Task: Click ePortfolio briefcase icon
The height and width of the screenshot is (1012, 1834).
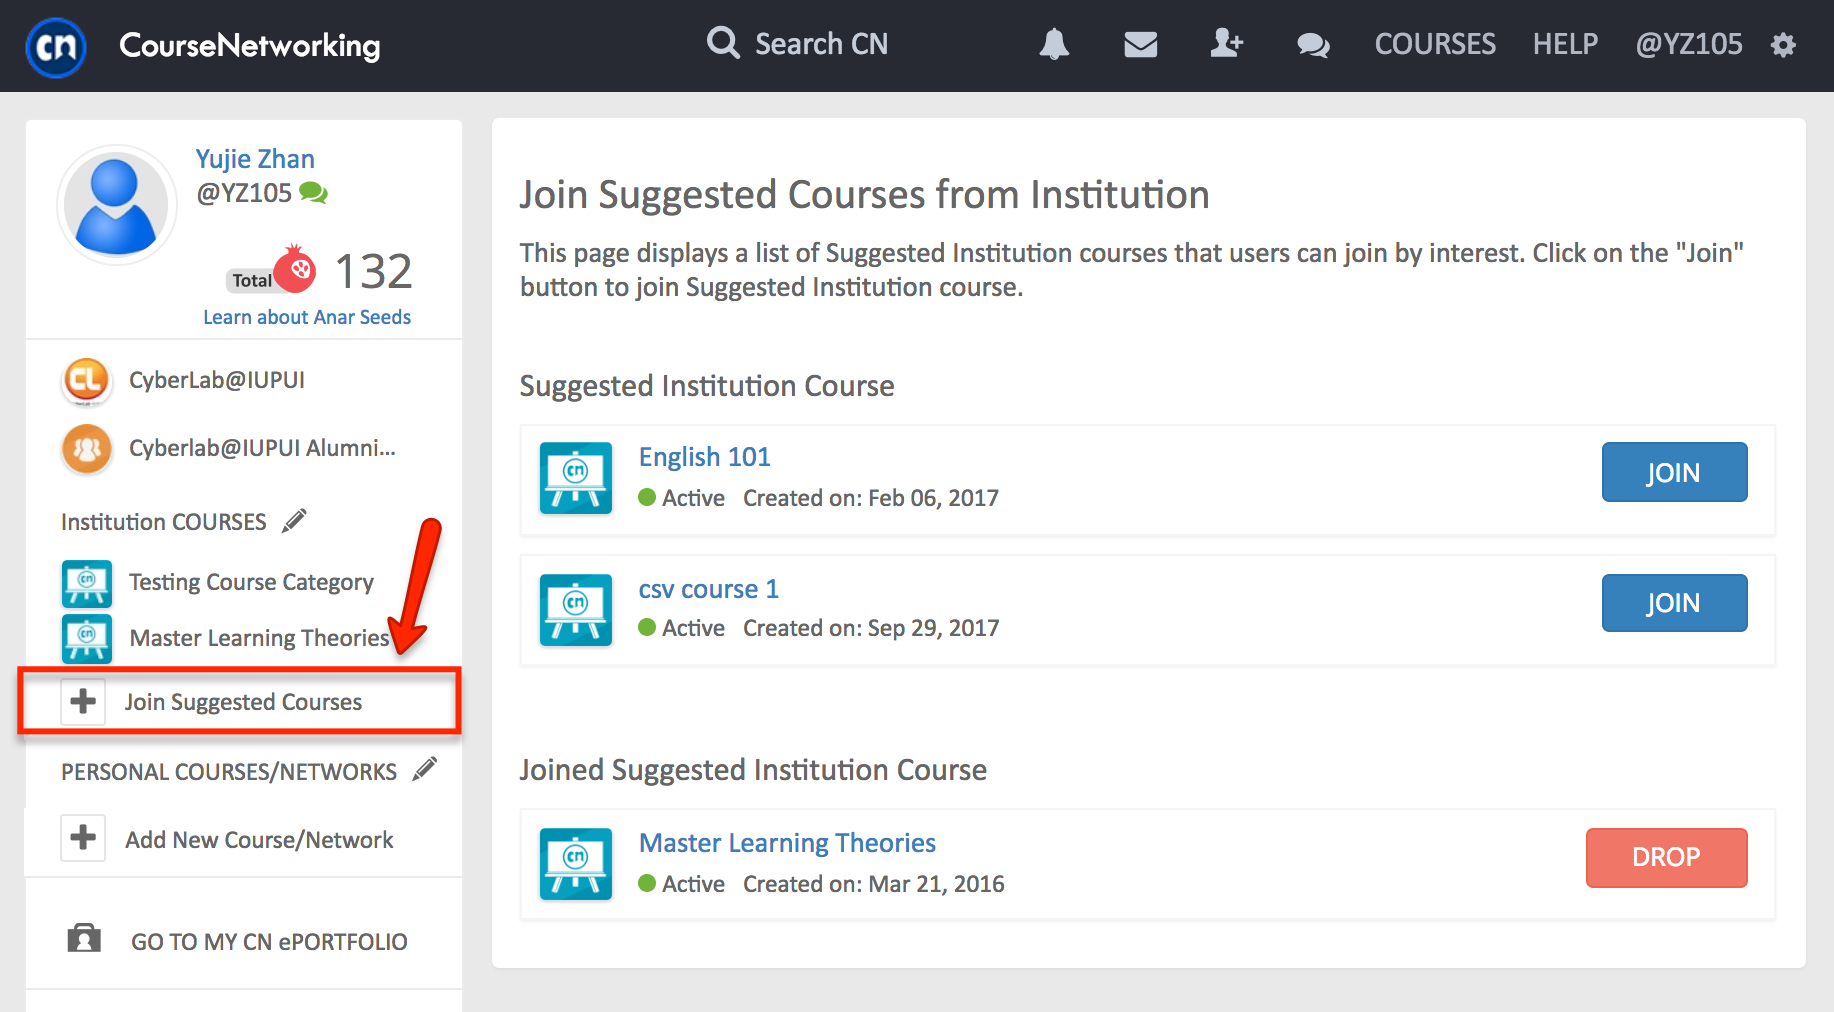Action: [x=84, y=939]
